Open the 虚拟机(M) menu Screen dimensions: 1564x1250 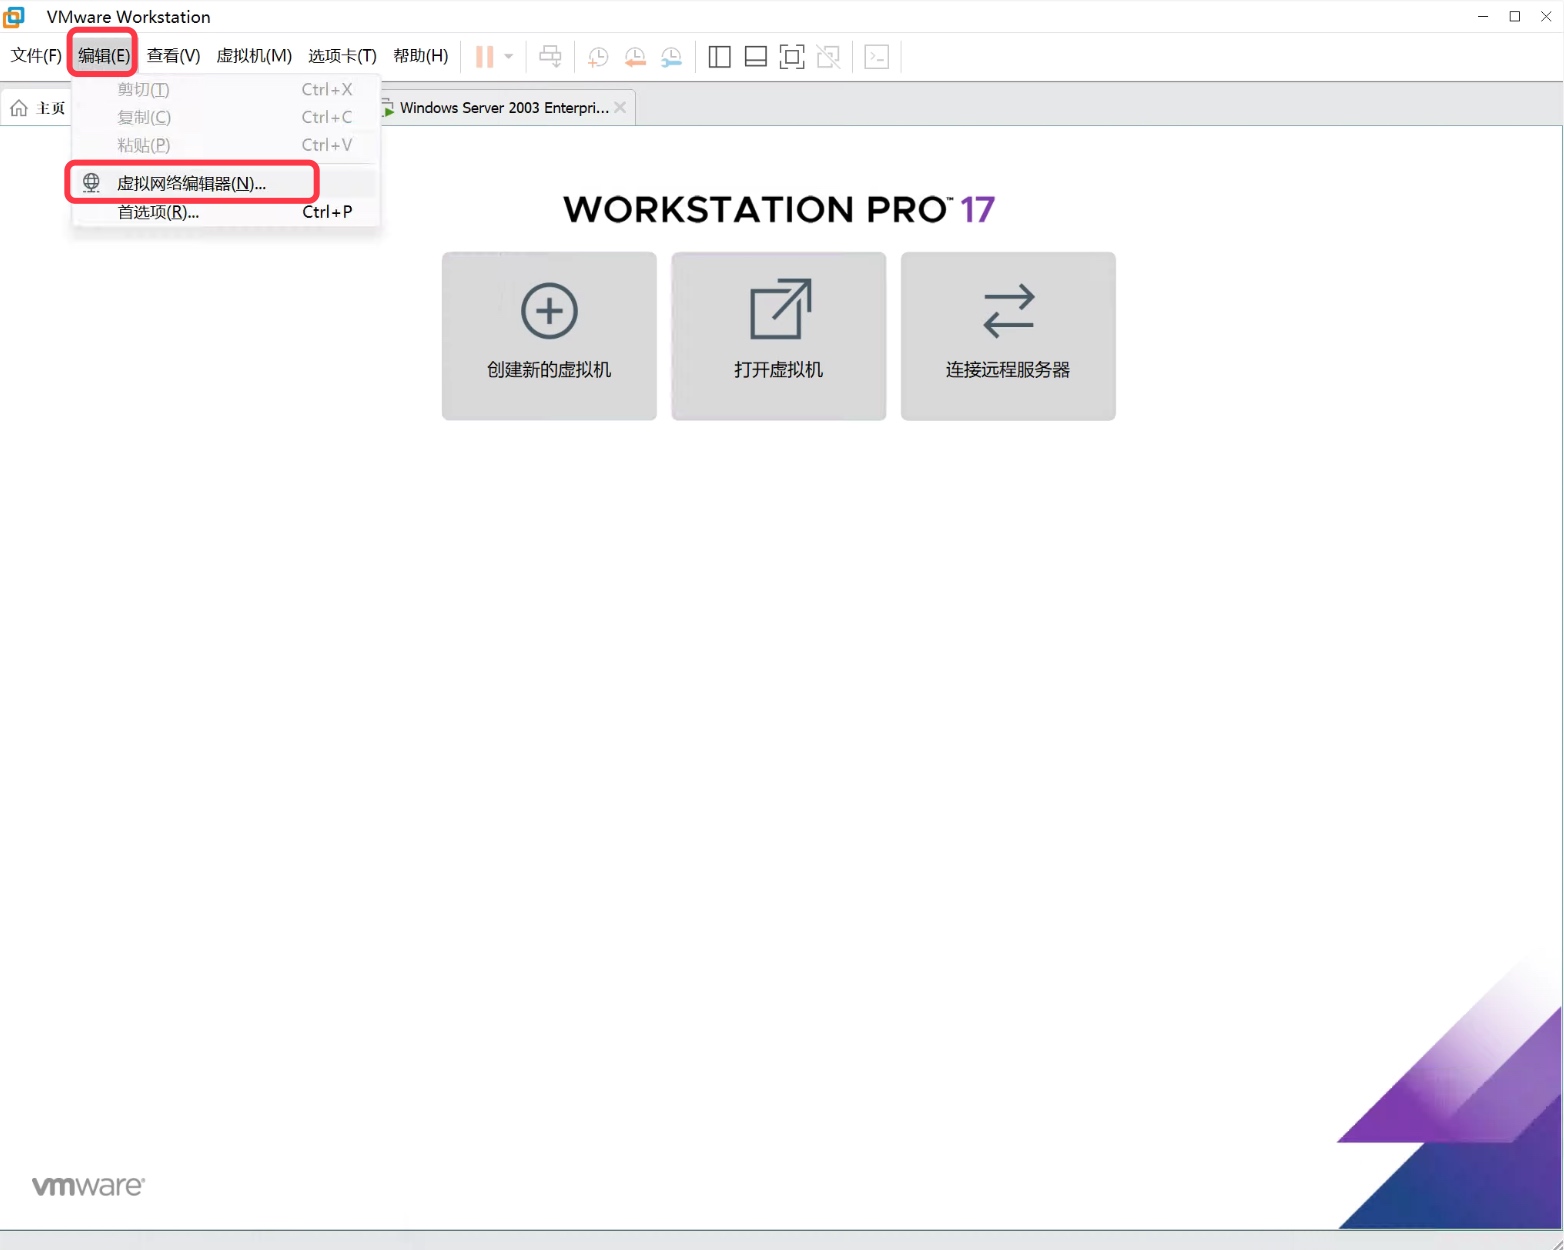point(254,56)
